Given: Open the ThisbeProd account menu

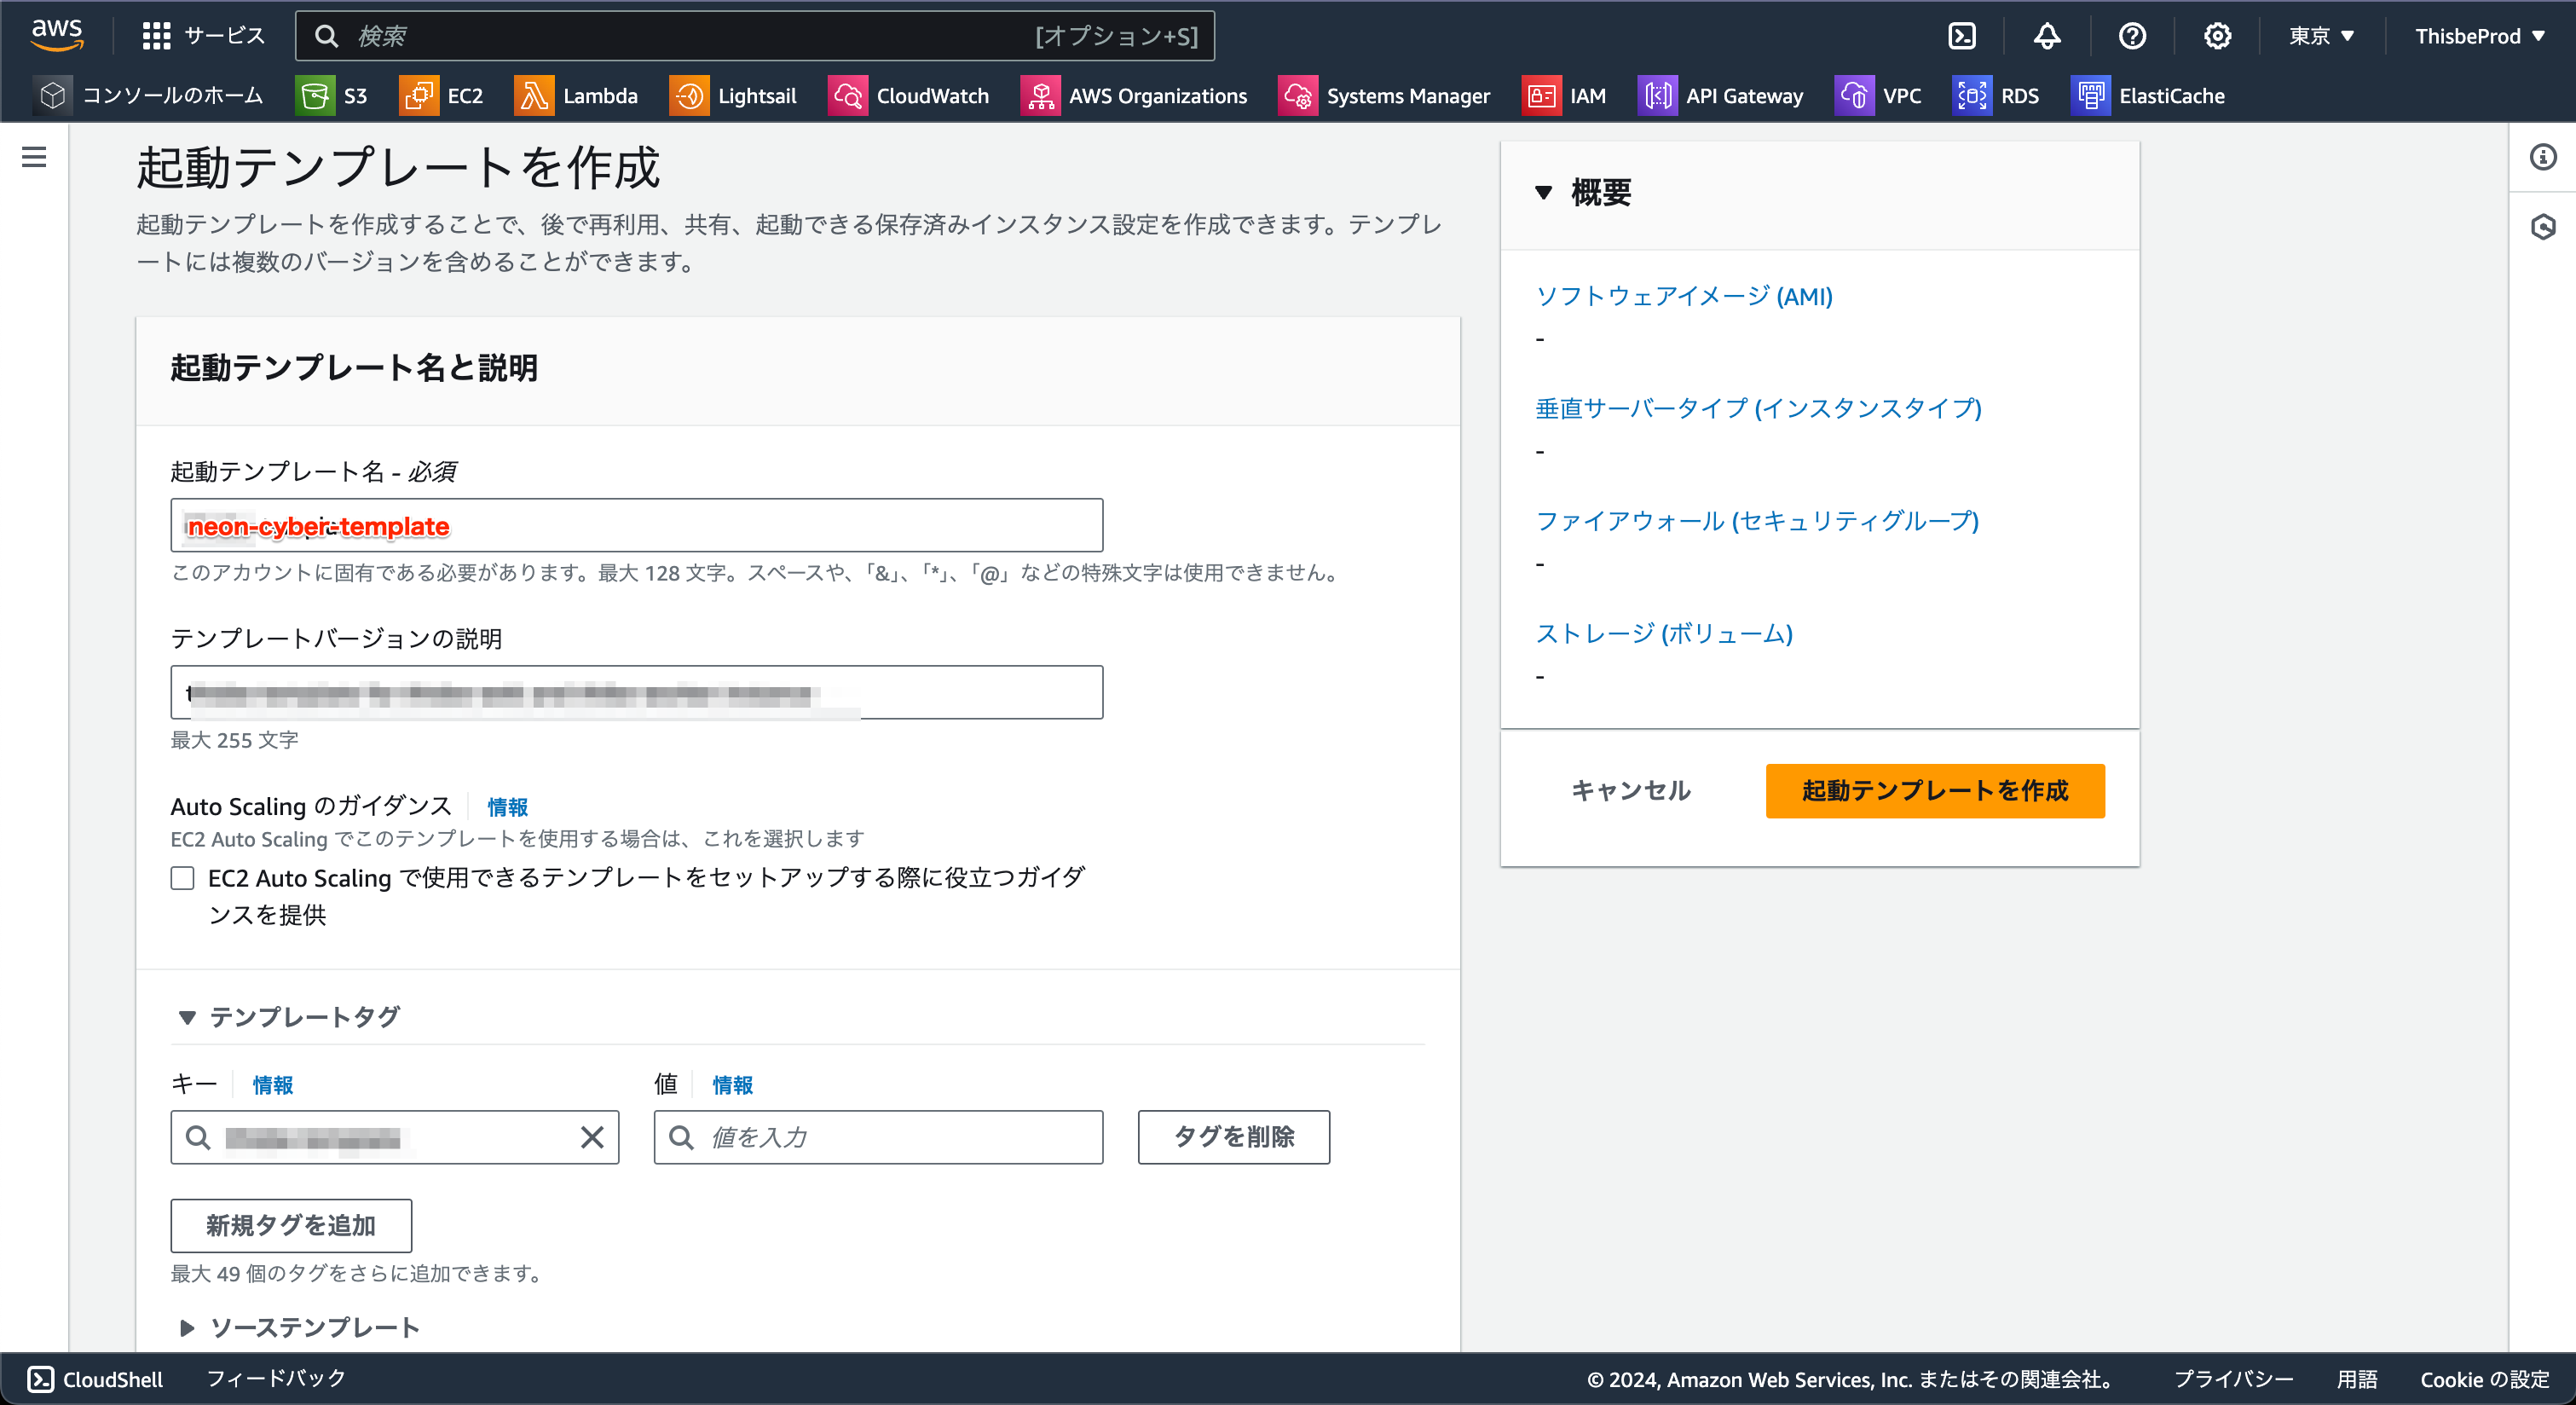Looking at the screenshot, I should tap(2479, 35).
